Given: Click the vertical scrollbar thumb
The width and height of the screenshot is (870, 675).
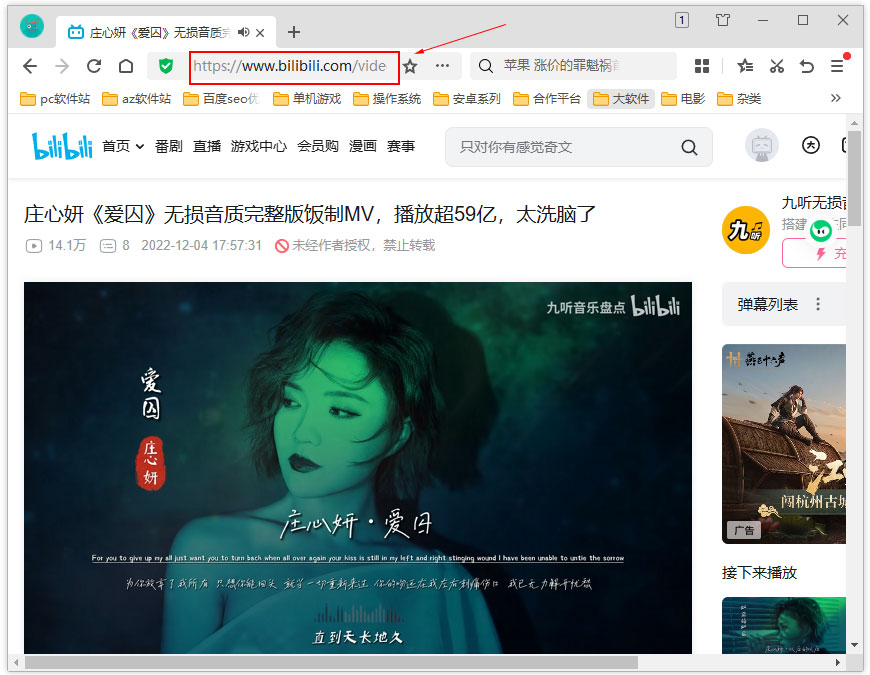Looking at the screenshot, I should click(x=854, y=178).
